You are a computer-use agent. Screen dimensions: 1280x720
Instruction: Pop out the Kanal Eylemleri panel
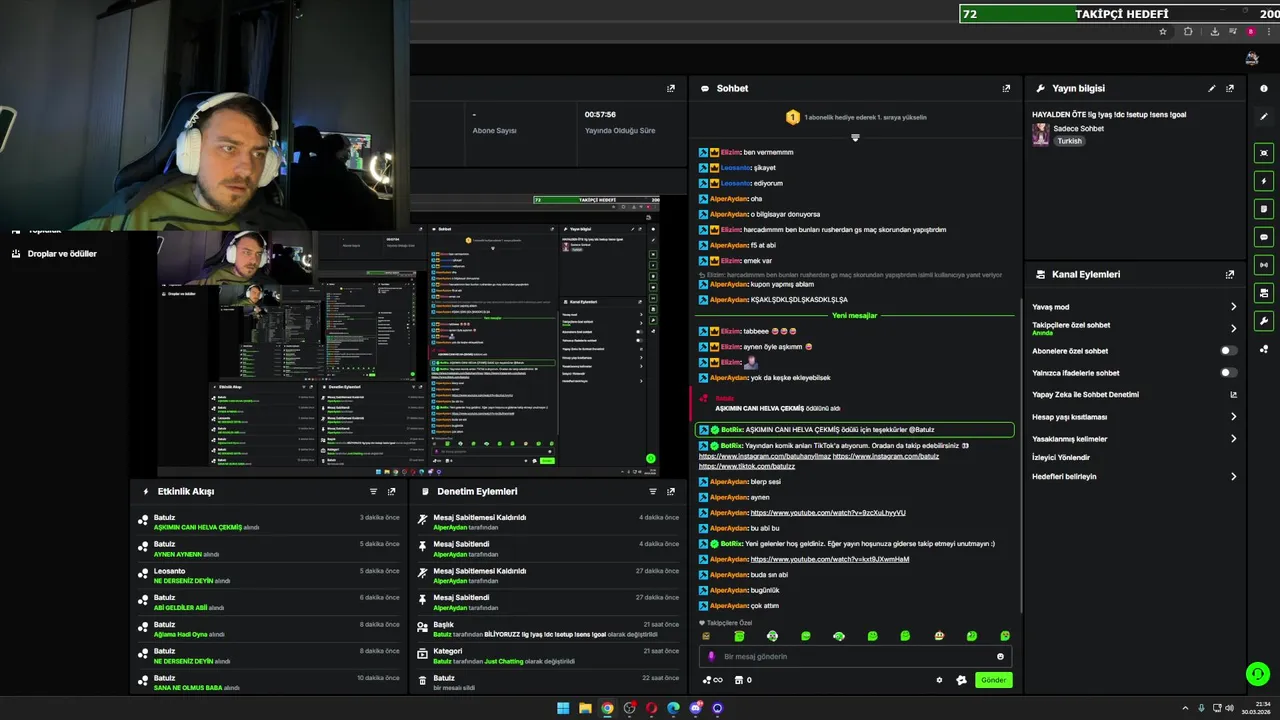click(1230, 274)
